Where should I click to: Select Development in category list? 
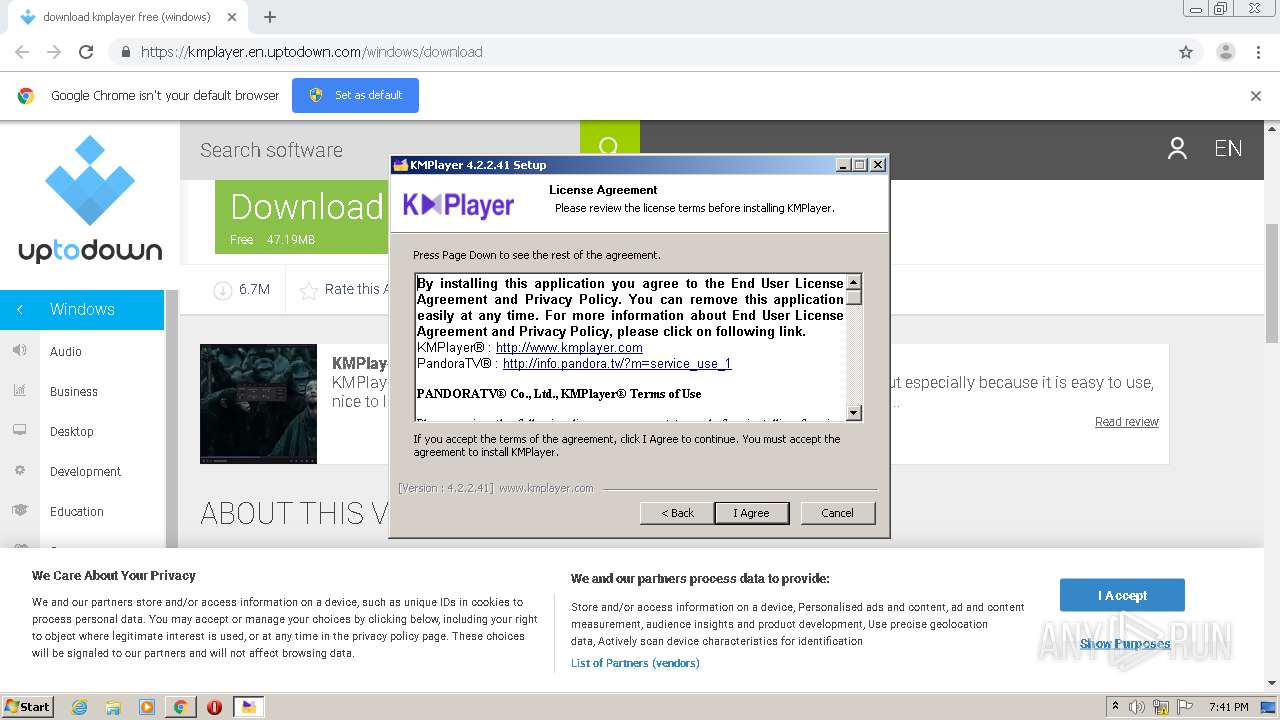(x=85, y=471)
